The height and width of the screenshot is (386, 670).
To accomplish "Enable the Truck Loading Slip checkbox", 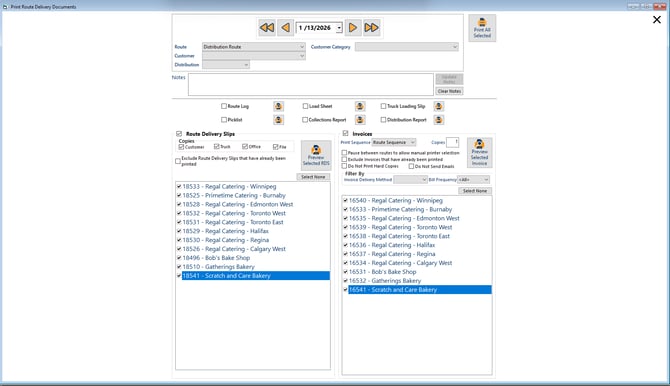I will 383,106.
